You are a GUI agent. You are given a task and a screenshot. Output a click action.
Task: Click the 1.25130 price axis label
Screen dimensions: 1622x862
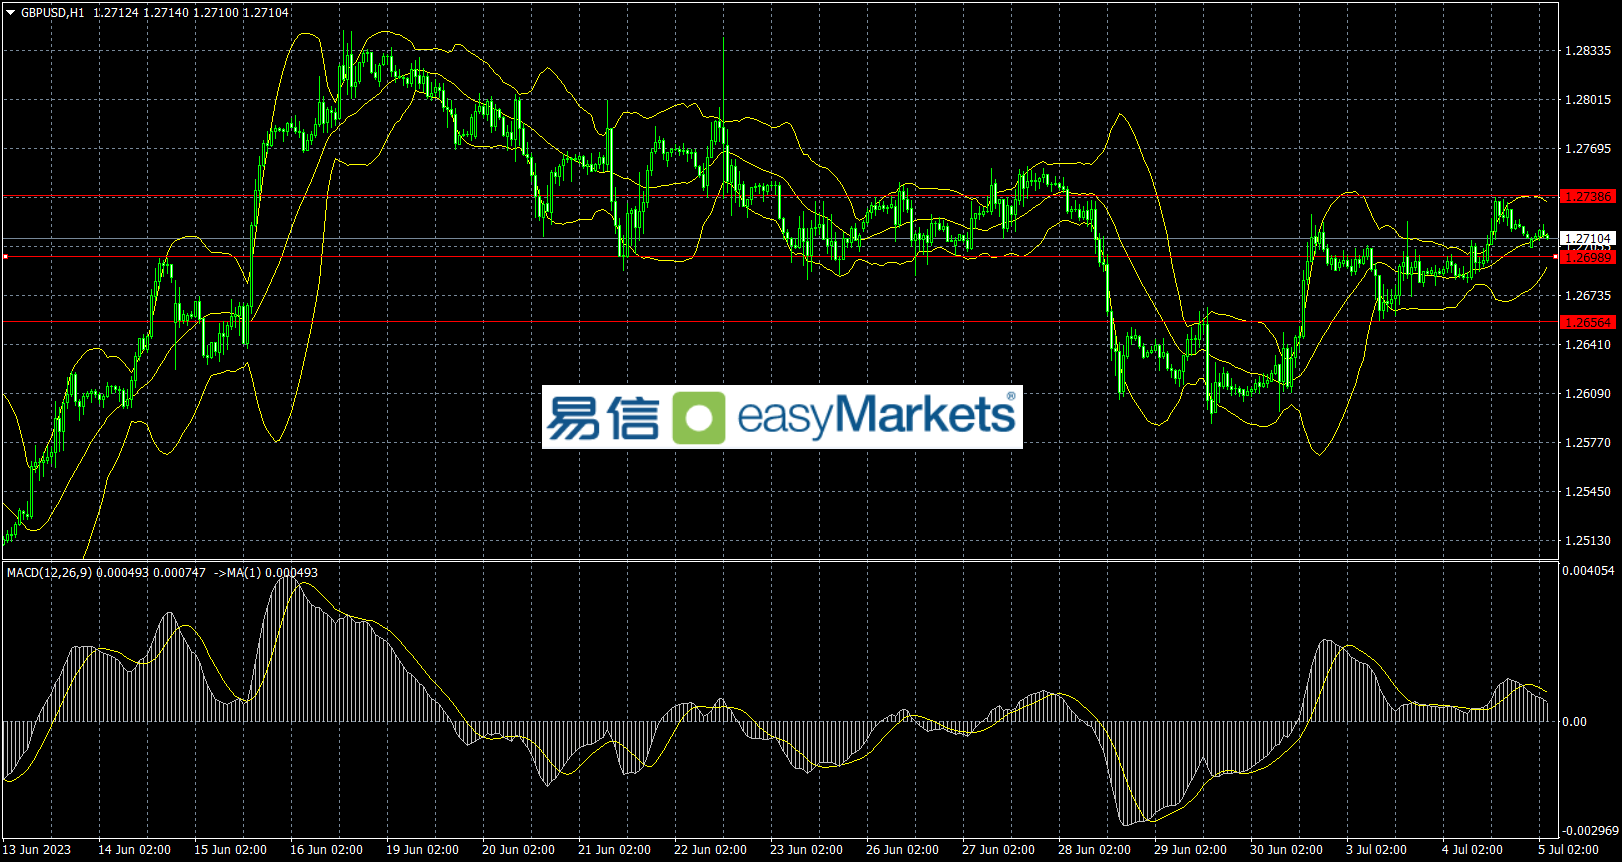pyautogui.click(x=1588, y=541)
